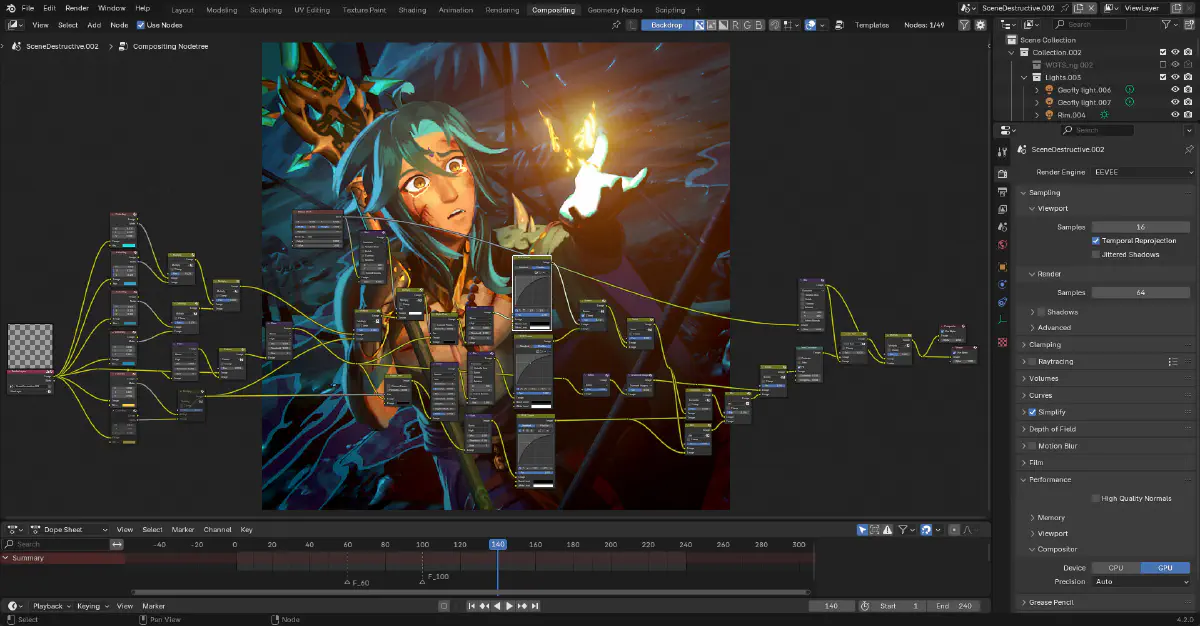This screenshot has width=1200, height=626.
Task: Toggle the Backdrop button
Action: (666, 25)
